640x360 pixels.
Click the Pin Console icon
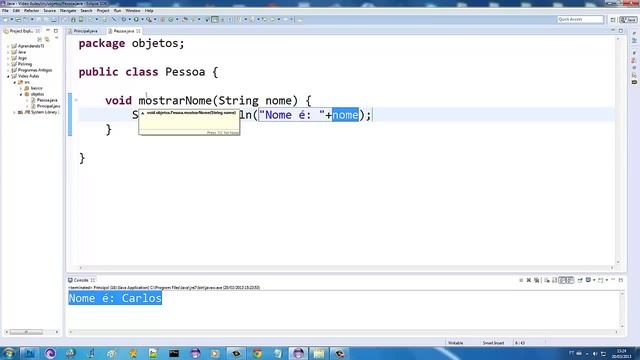pos(580,280)
